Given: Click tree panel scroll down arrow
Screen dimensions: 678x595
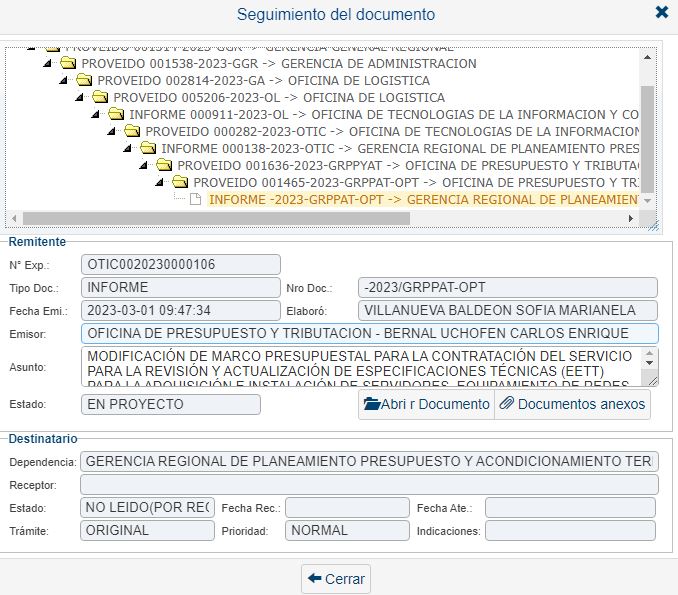Looking at the screenshot, I should [x=647, y=201].
